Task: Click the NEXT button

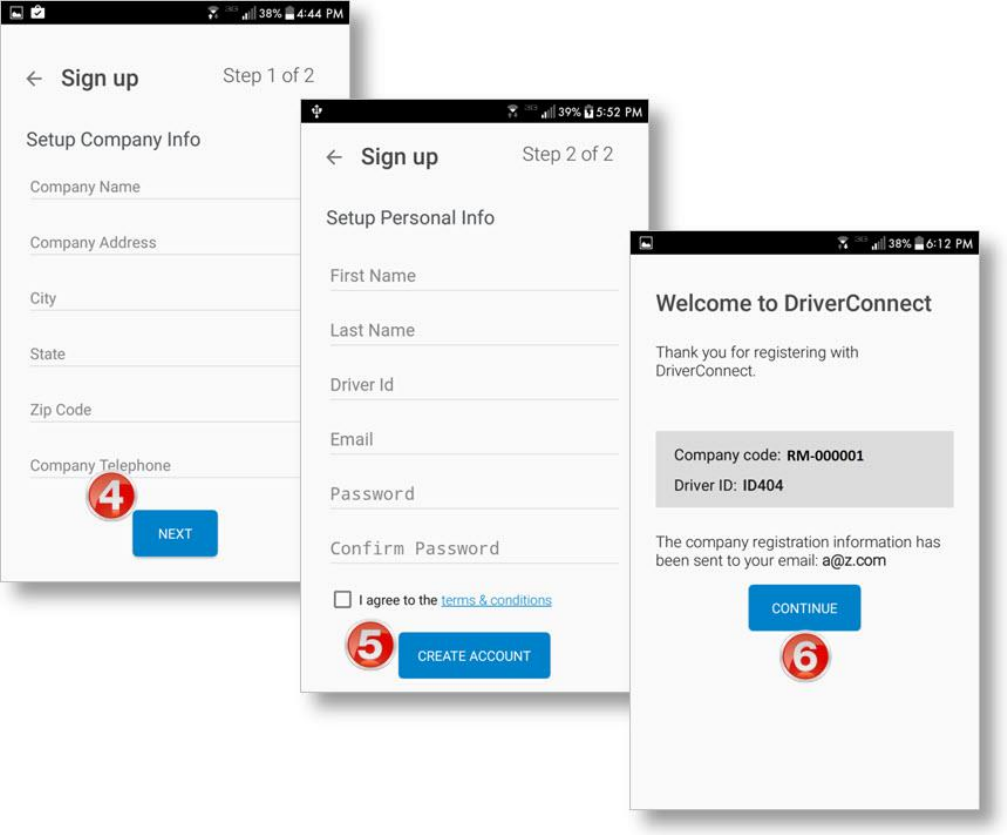Action: click(x=175, y=533)
